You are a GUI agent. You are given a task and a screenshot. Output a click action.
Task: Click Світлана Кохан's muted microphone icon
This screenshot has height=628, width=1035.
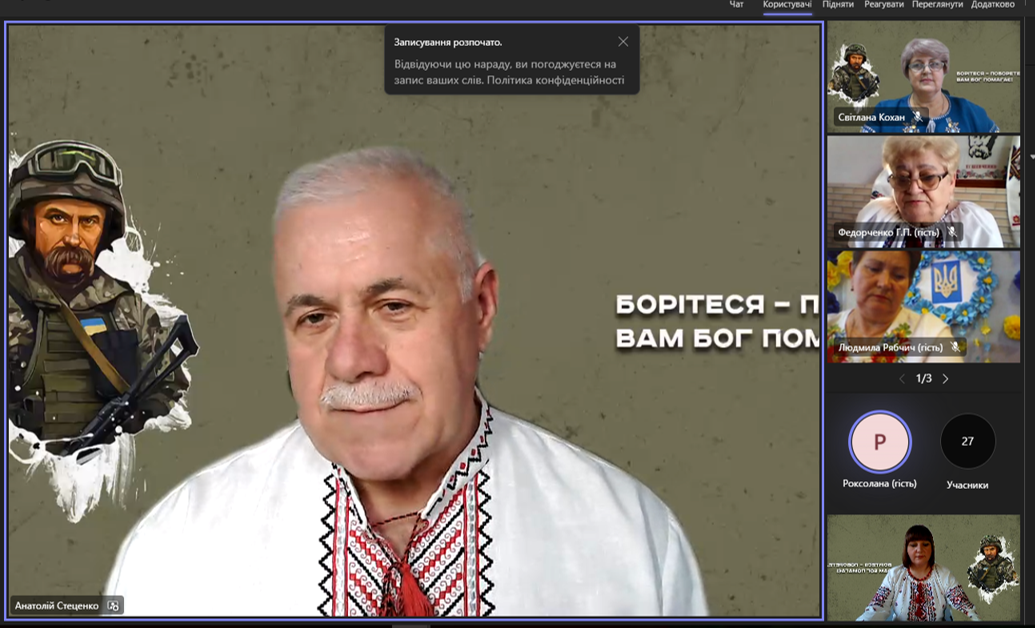point(918,117)
